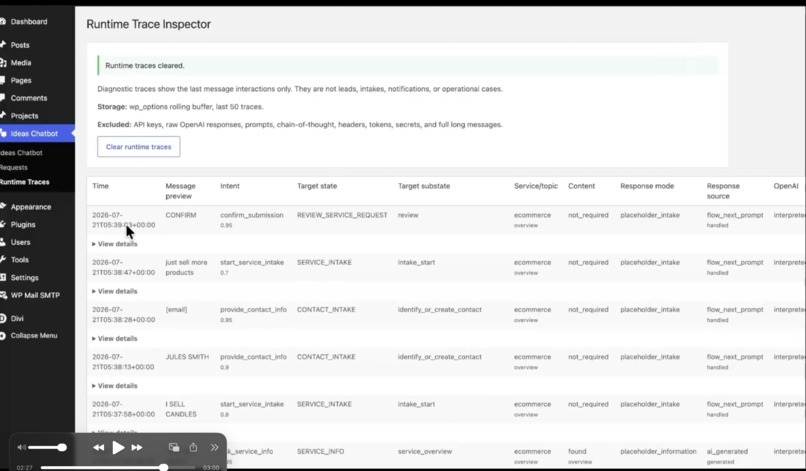Viewport: 806px width, 471px height.
Task: Click the Divi logo icon in sidebar
Action: coord(3,318)
